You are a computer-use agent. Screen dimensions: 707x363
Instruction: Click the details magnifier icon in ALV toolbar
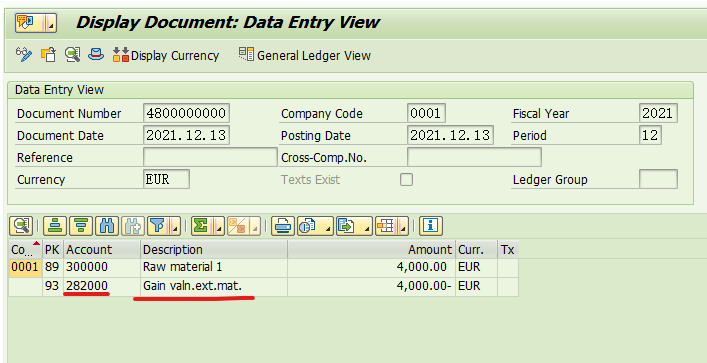point(21,226)
